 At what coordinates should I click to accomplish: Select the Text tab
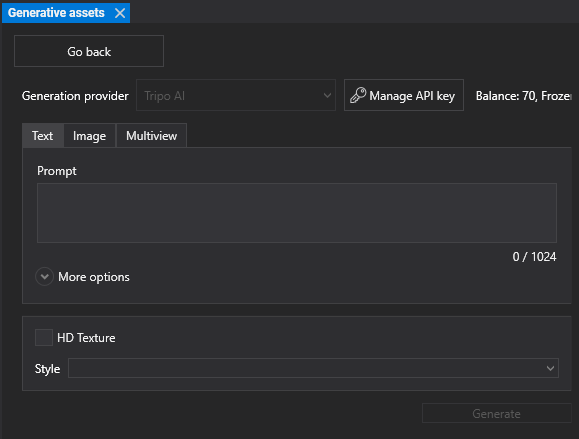click(x=42, y=136)
